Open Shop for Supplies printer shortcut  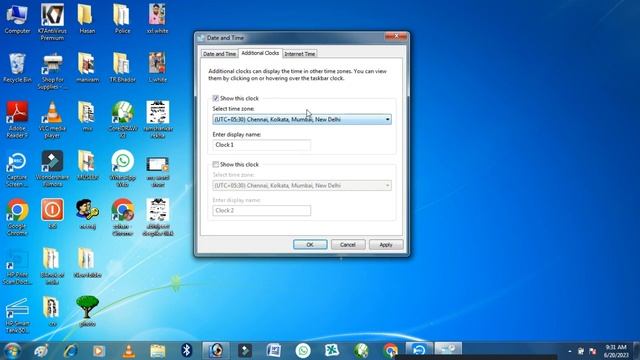[52, 71]
